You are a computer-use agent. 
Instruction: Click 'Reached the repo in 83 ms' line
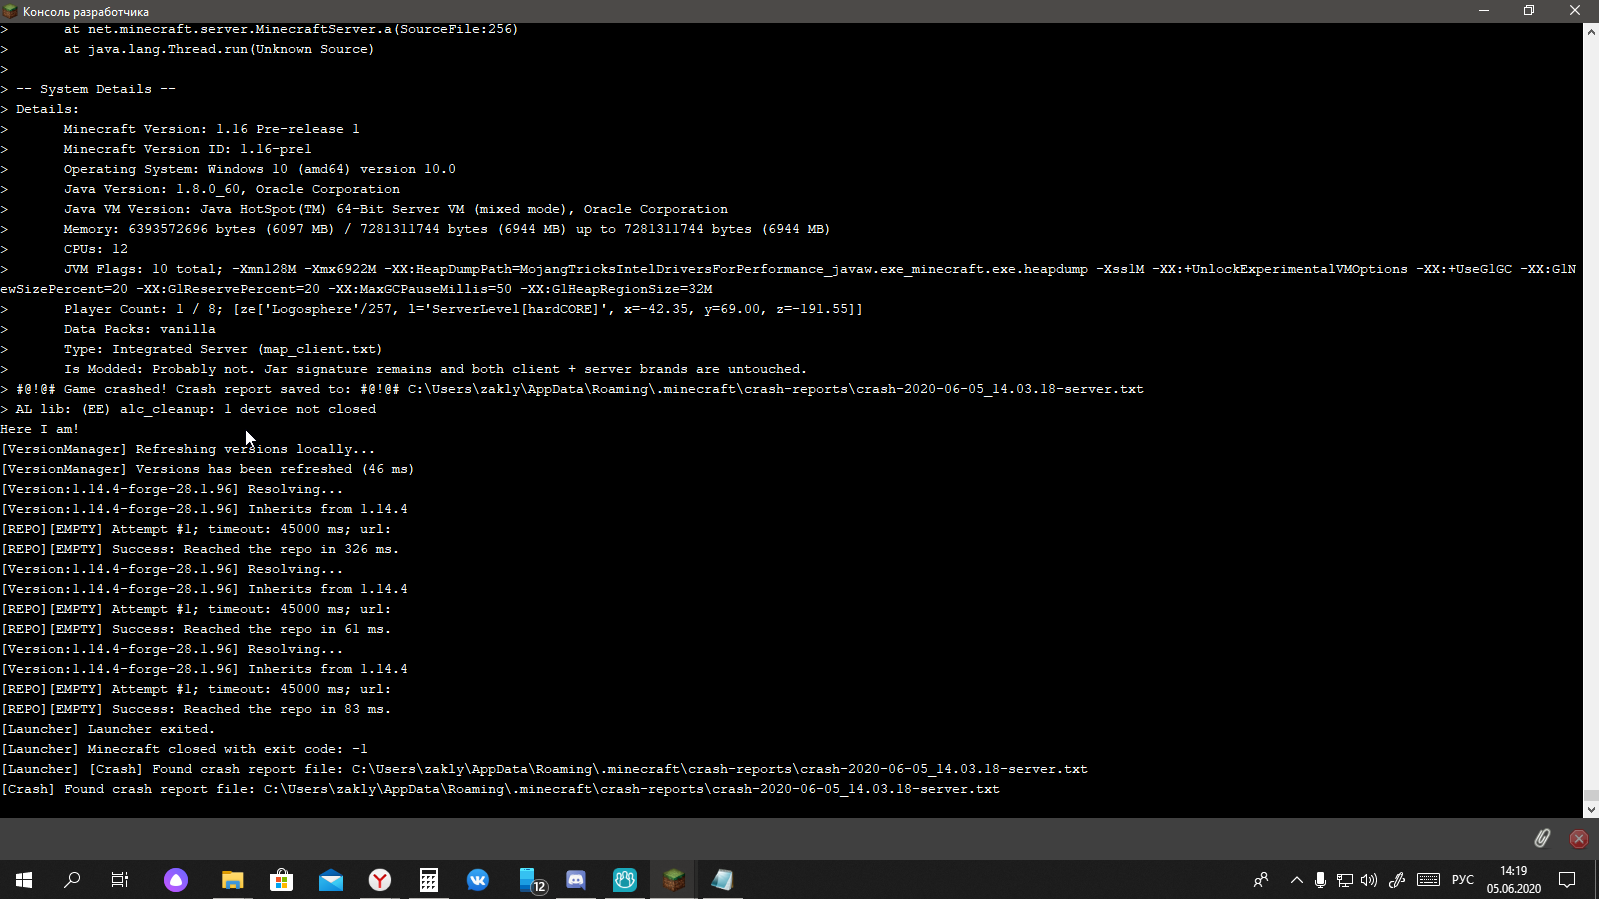(196, 709)
